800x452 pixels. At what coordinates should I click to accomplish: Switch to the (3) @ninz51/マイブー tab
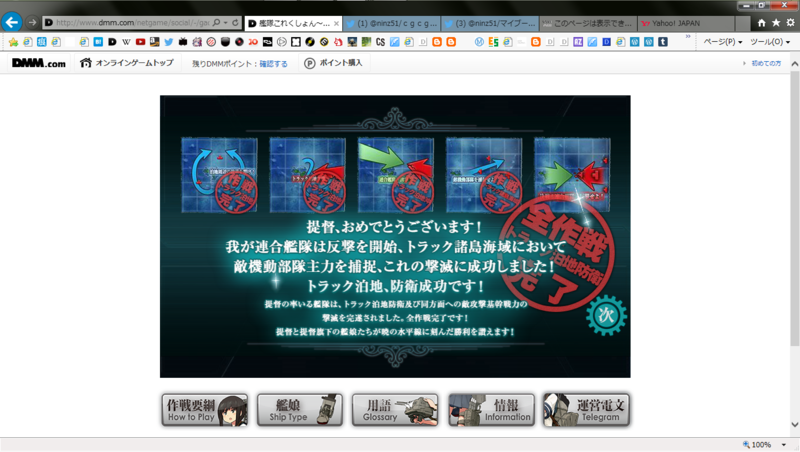click(x=489, y=23)
